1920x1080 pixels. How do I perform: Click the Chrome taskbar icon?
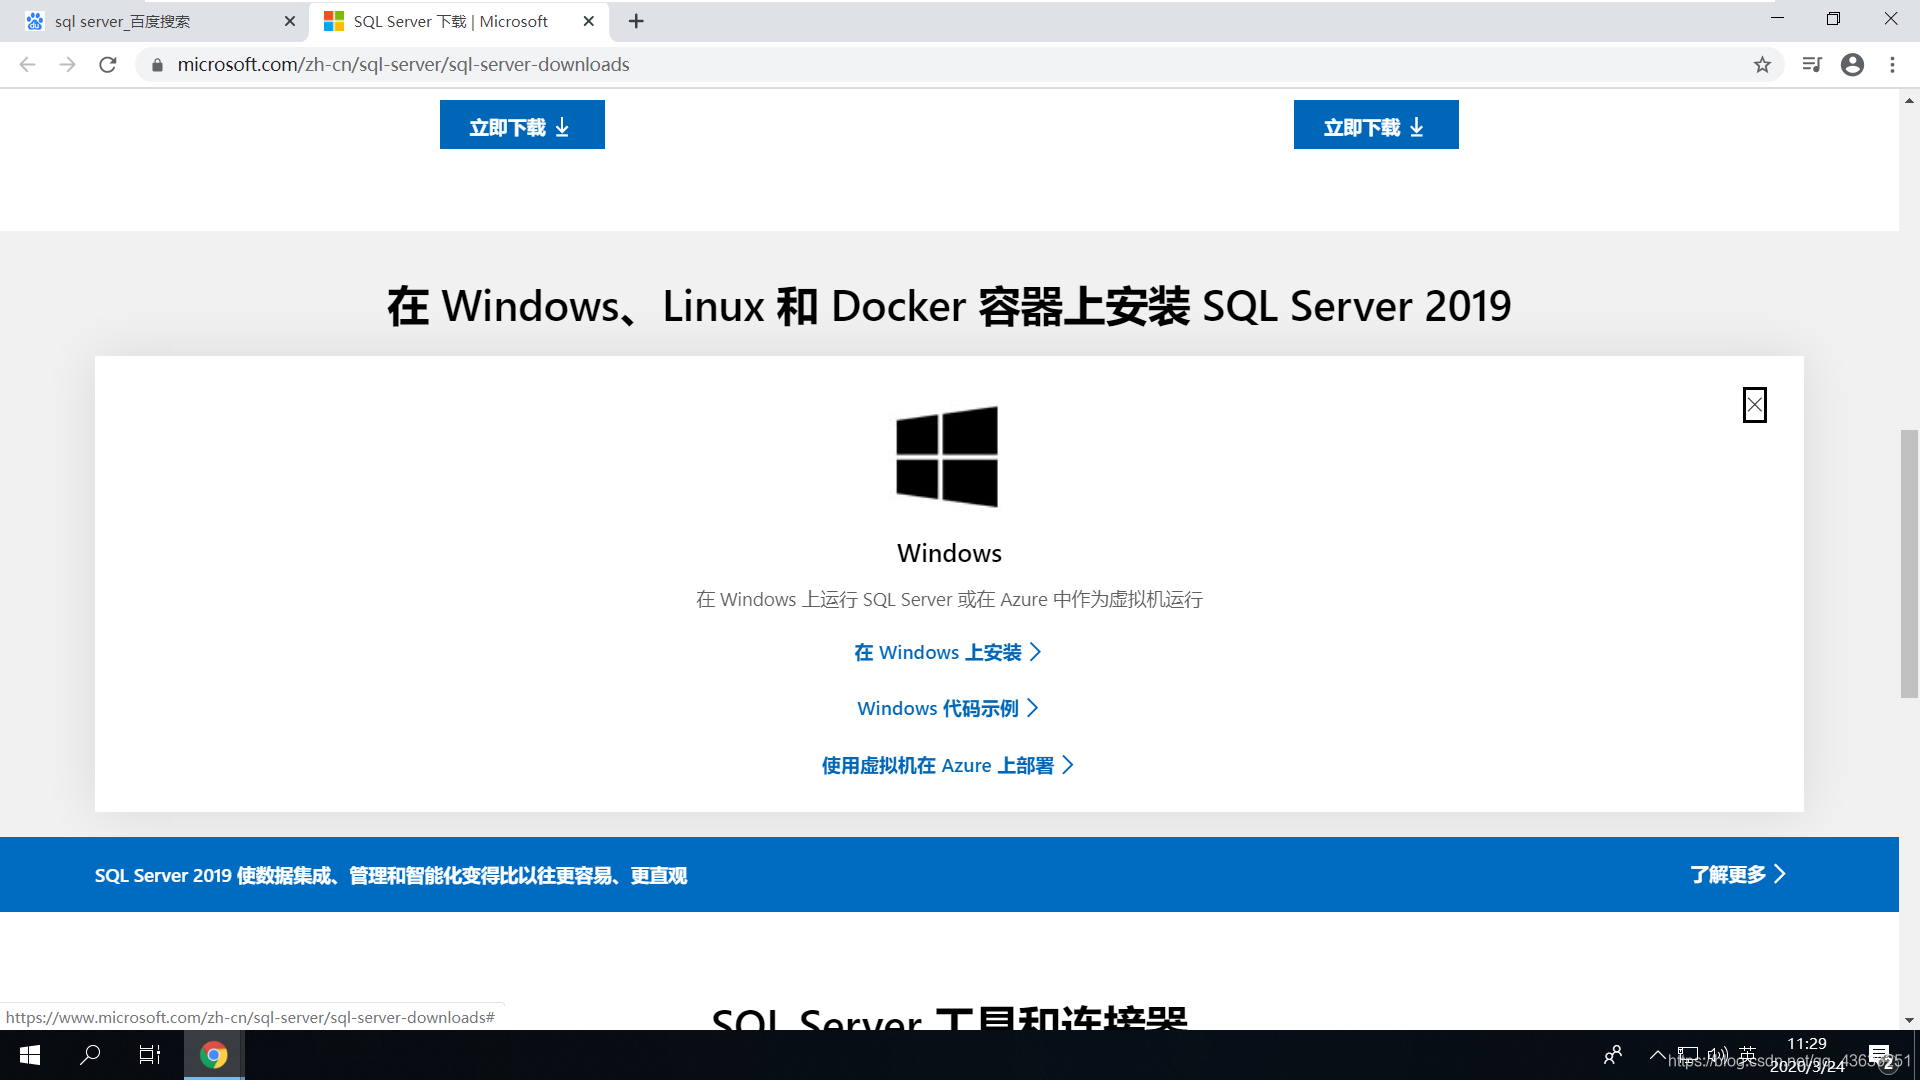click(213, 1055)
